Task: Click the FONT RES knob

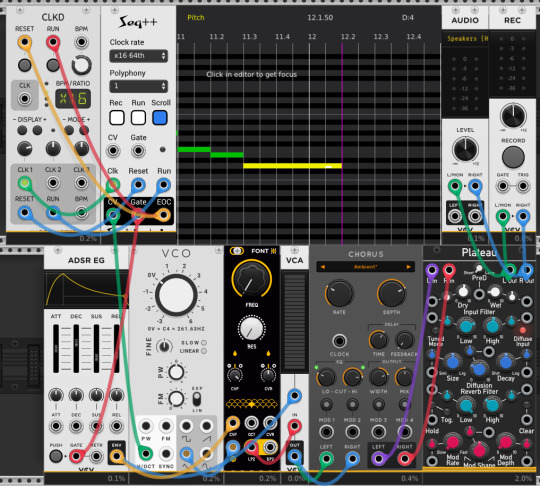Action: [251, 329]
